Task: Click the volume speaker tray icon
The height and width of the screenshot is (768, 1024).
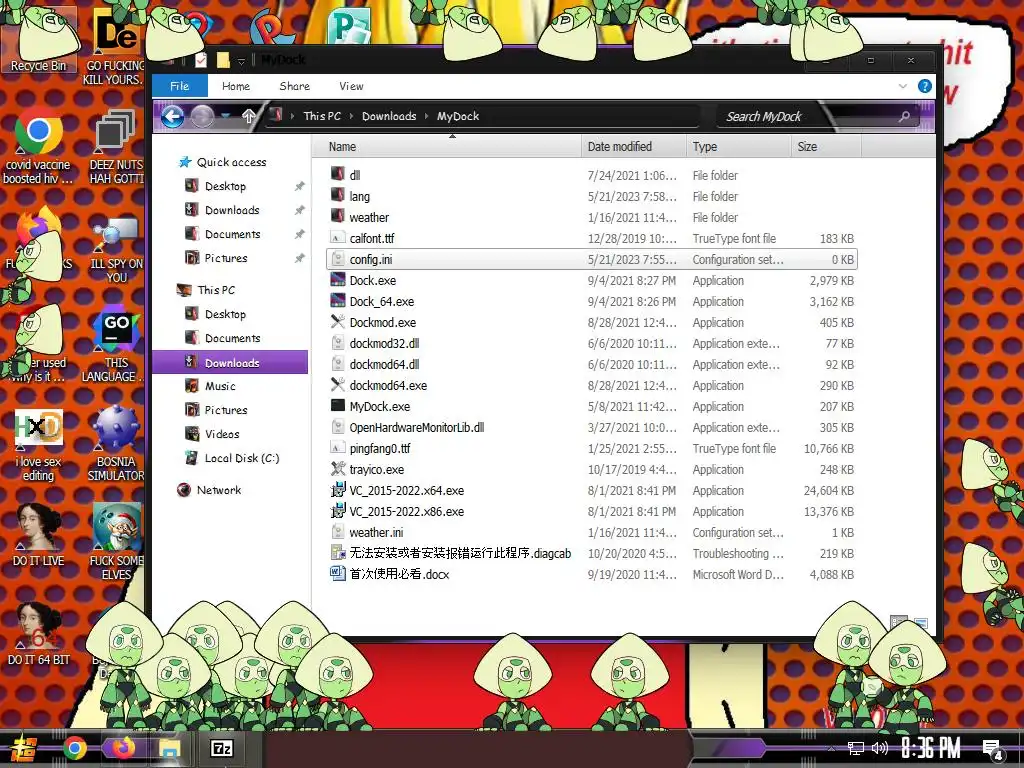Action: (880, 748)
